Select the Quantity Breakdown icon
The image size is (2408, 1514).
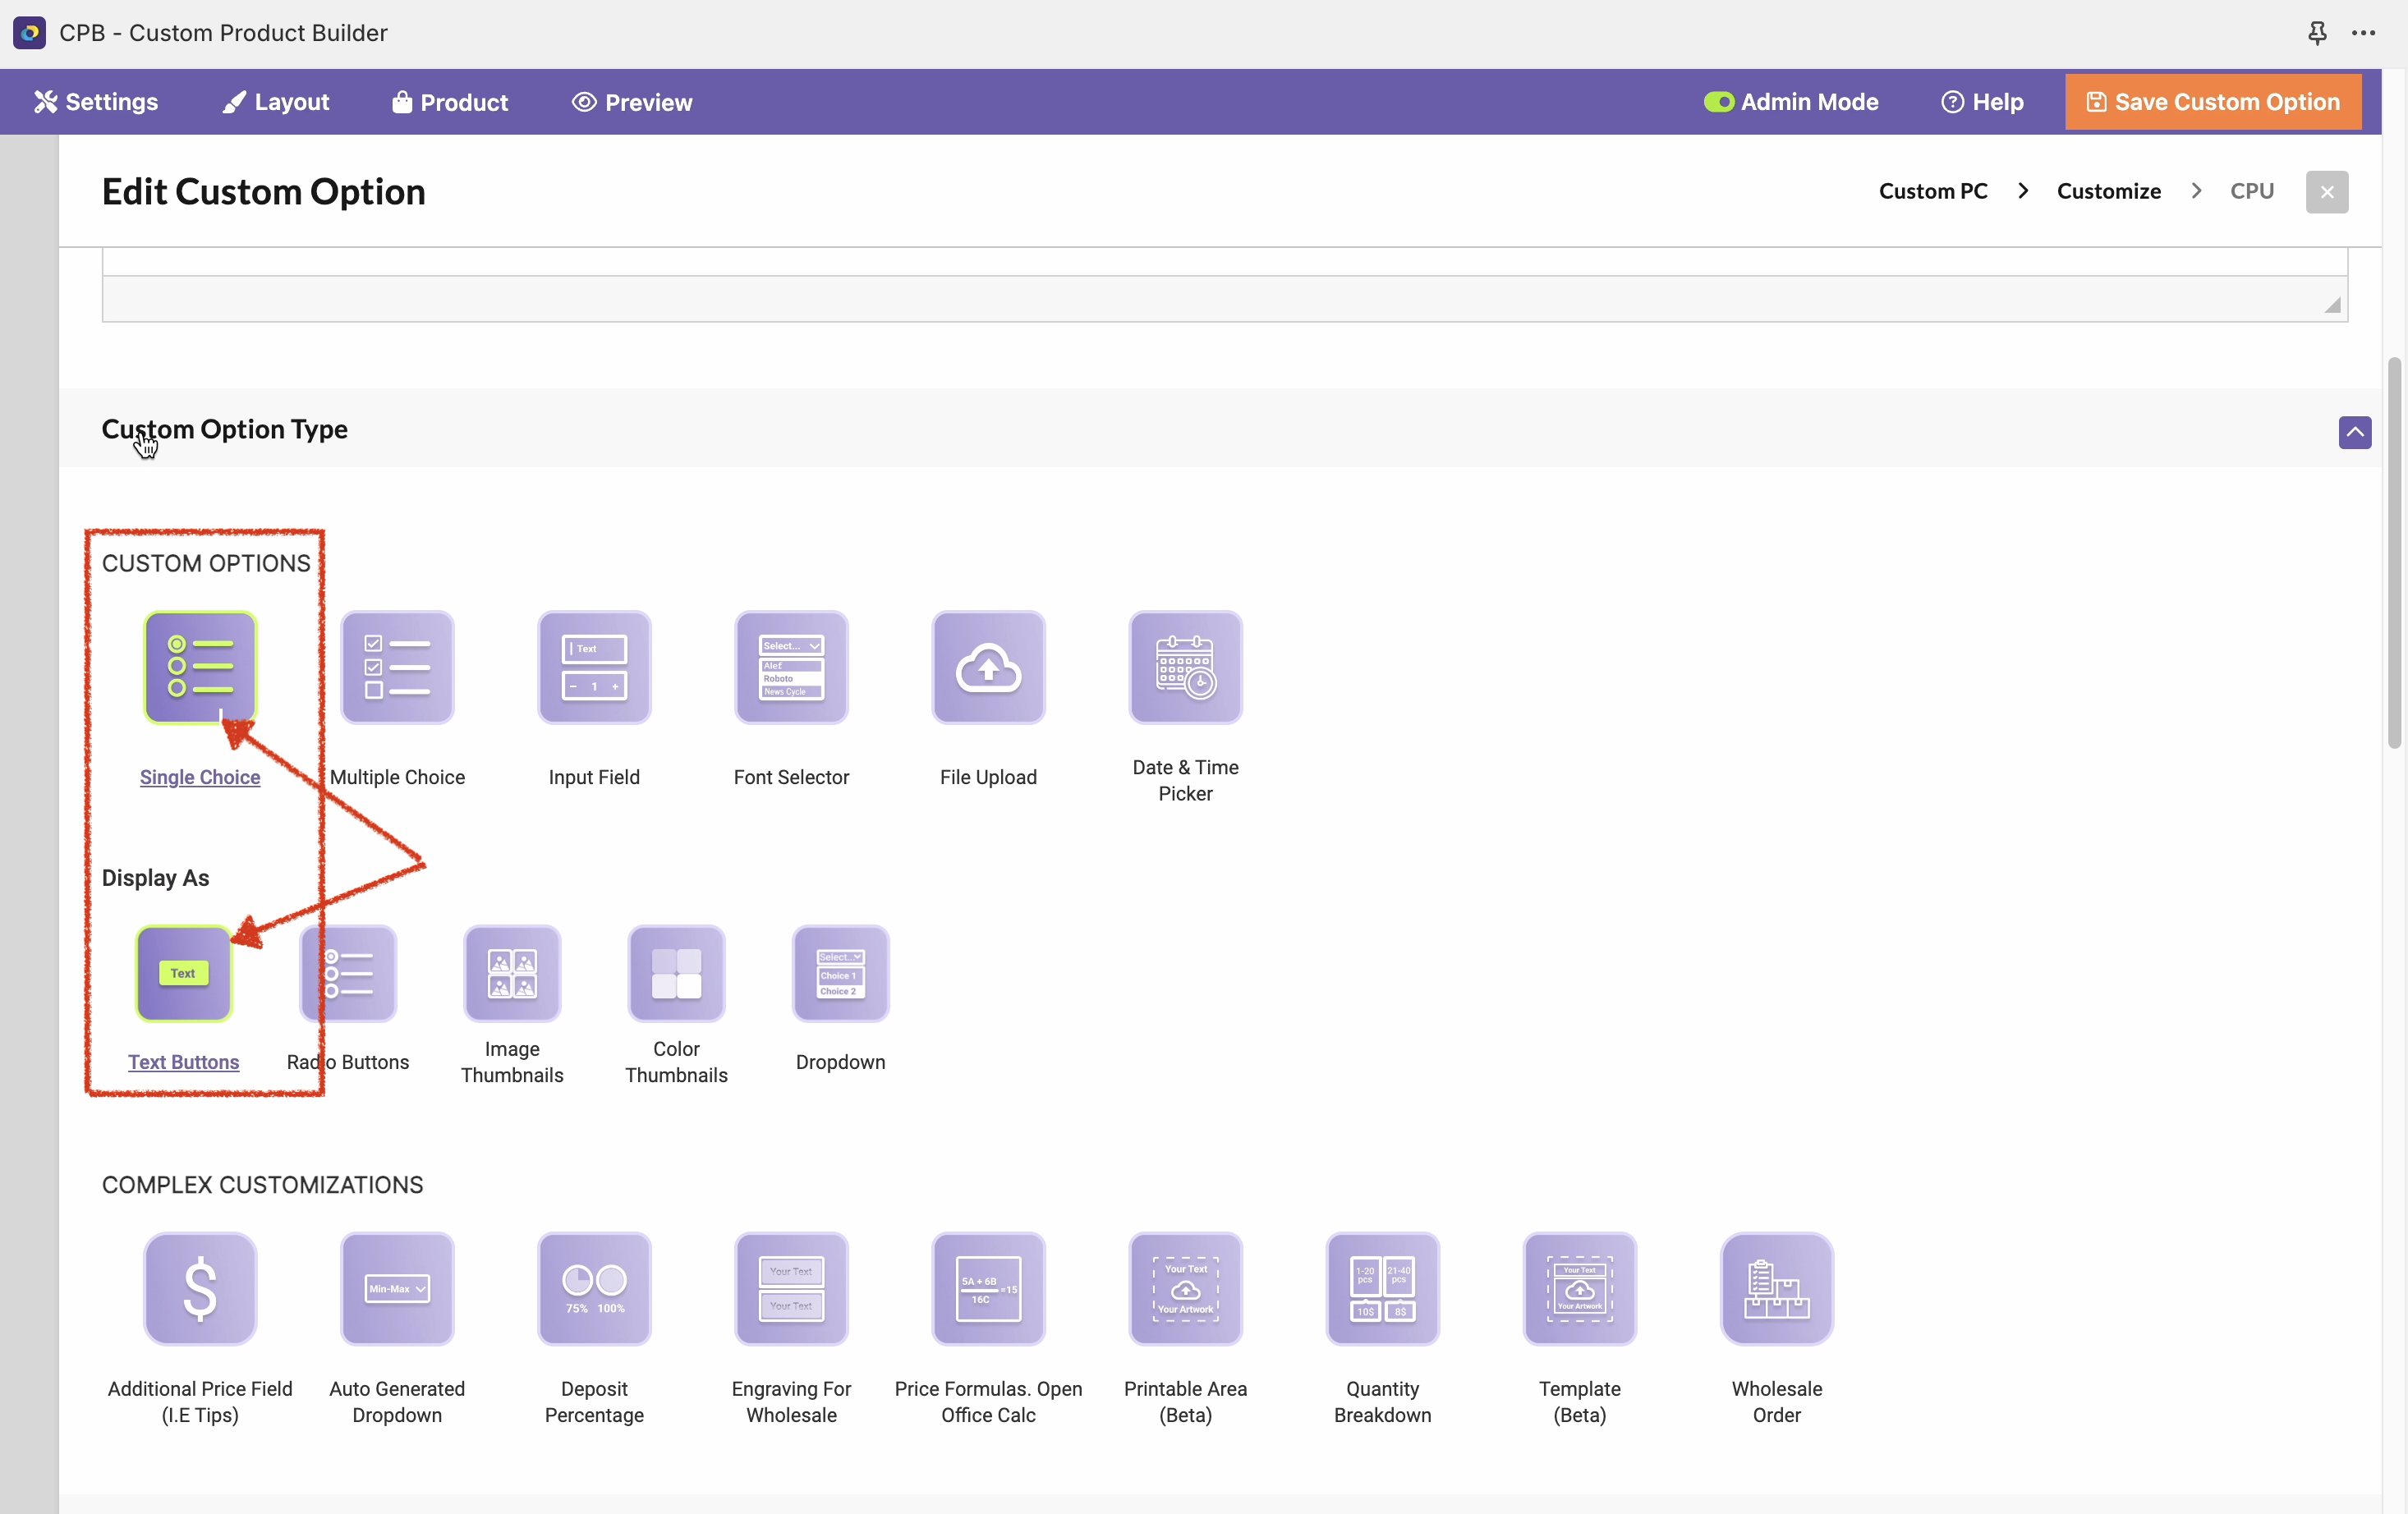(1382, 1288)
